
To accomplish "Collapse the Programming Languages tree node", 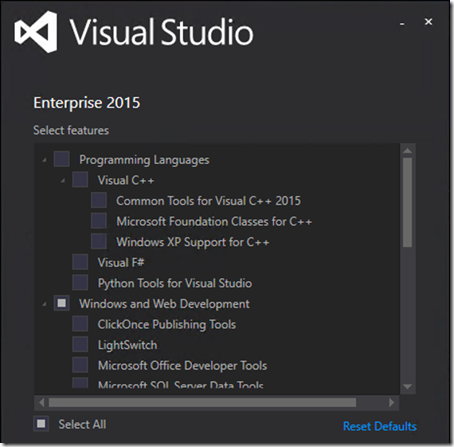I will pyautogui.click(x=44, y=161).
